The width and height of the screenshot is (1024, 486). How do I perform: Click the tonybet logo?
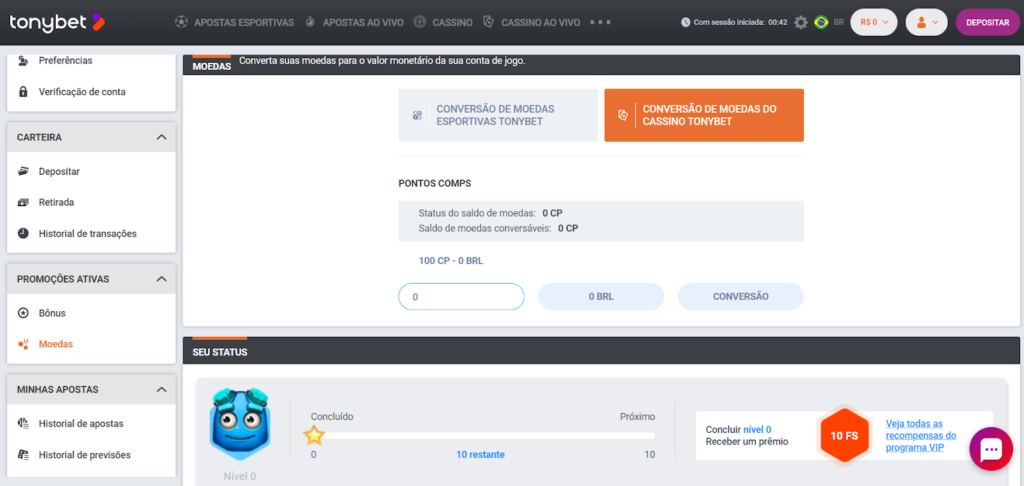pos(55,21)
